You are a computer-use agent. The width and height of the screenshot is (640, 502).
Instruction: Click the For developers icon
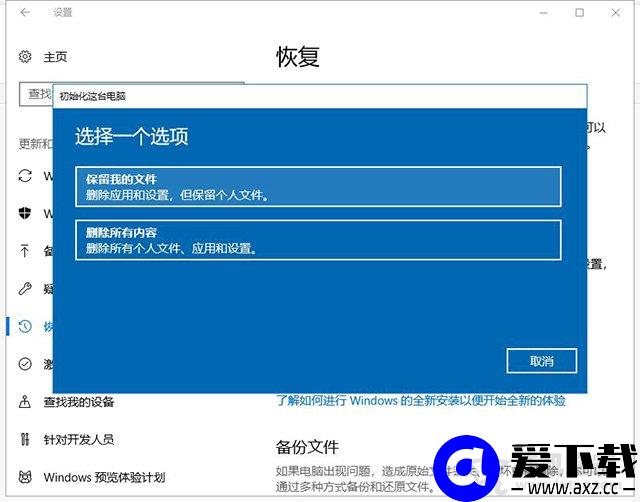pyautogui.click(x=25, y=439)
